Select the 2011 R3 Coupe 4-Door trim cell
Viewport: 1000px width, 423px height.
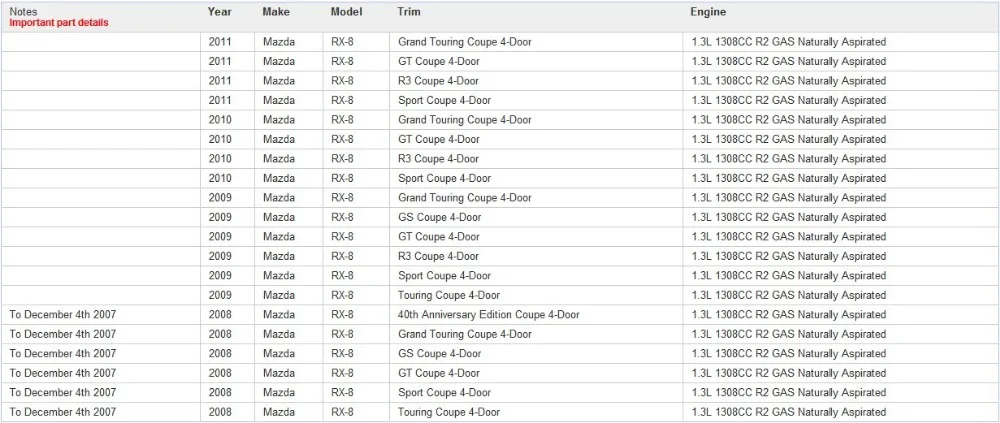point(536,81)
